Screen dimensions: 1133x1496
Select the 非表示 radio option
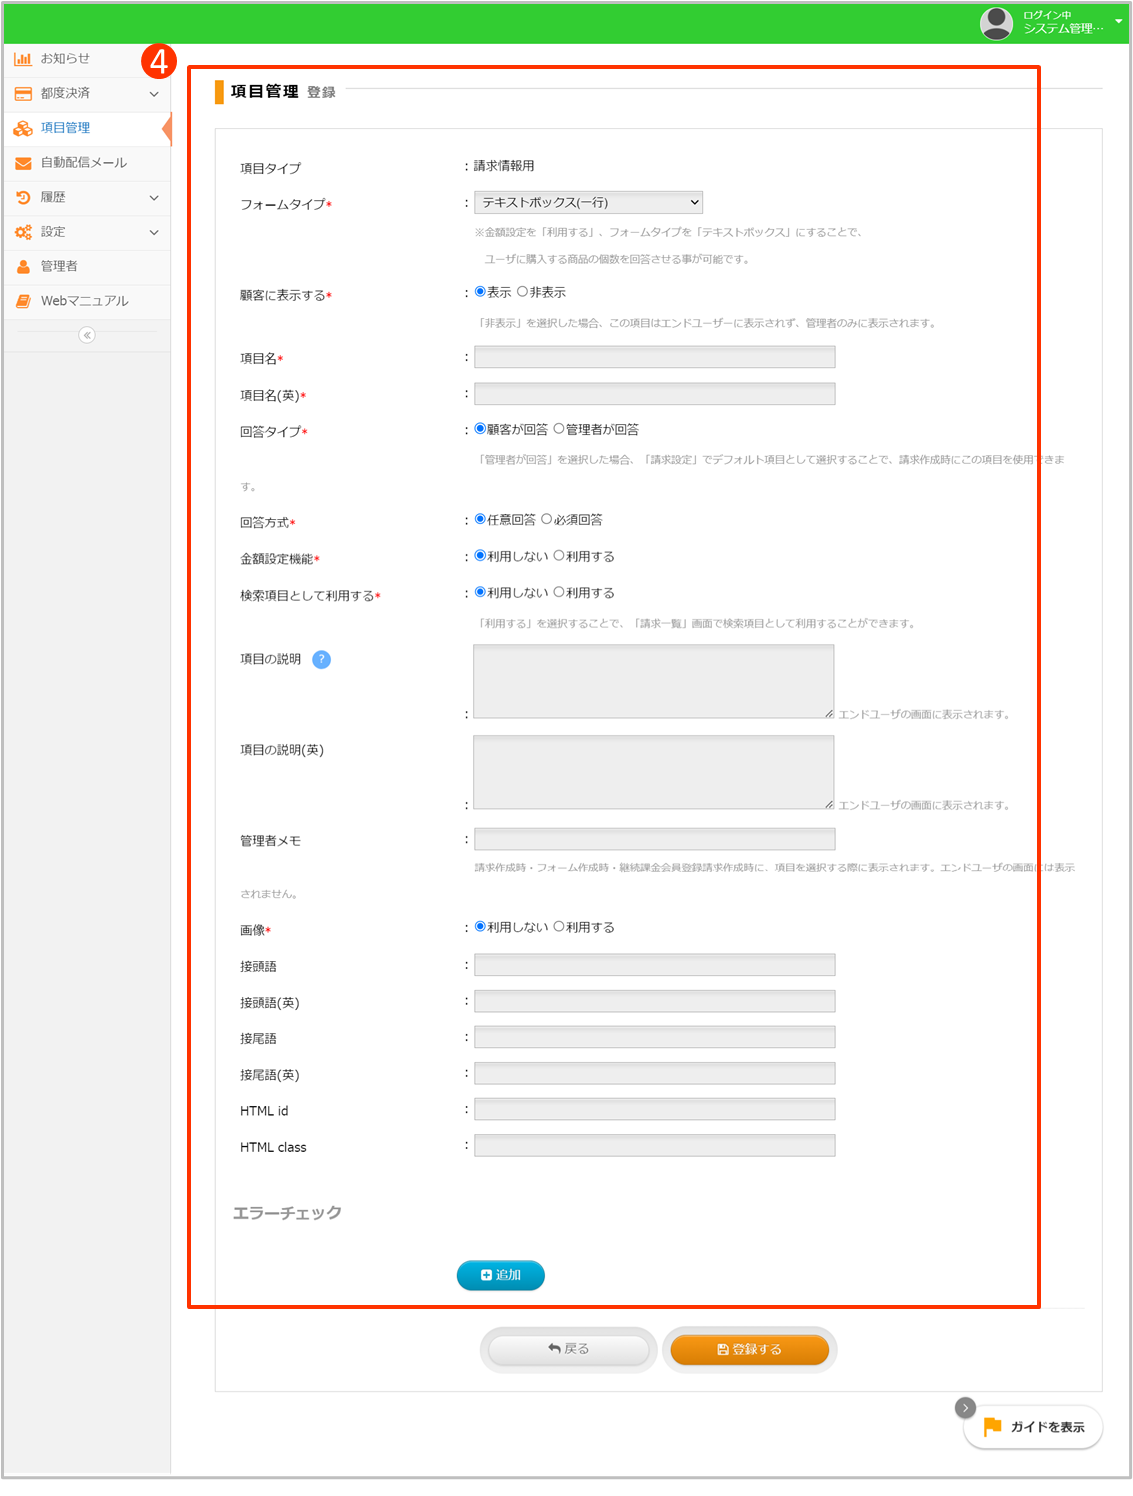click(x=522, y=292)
